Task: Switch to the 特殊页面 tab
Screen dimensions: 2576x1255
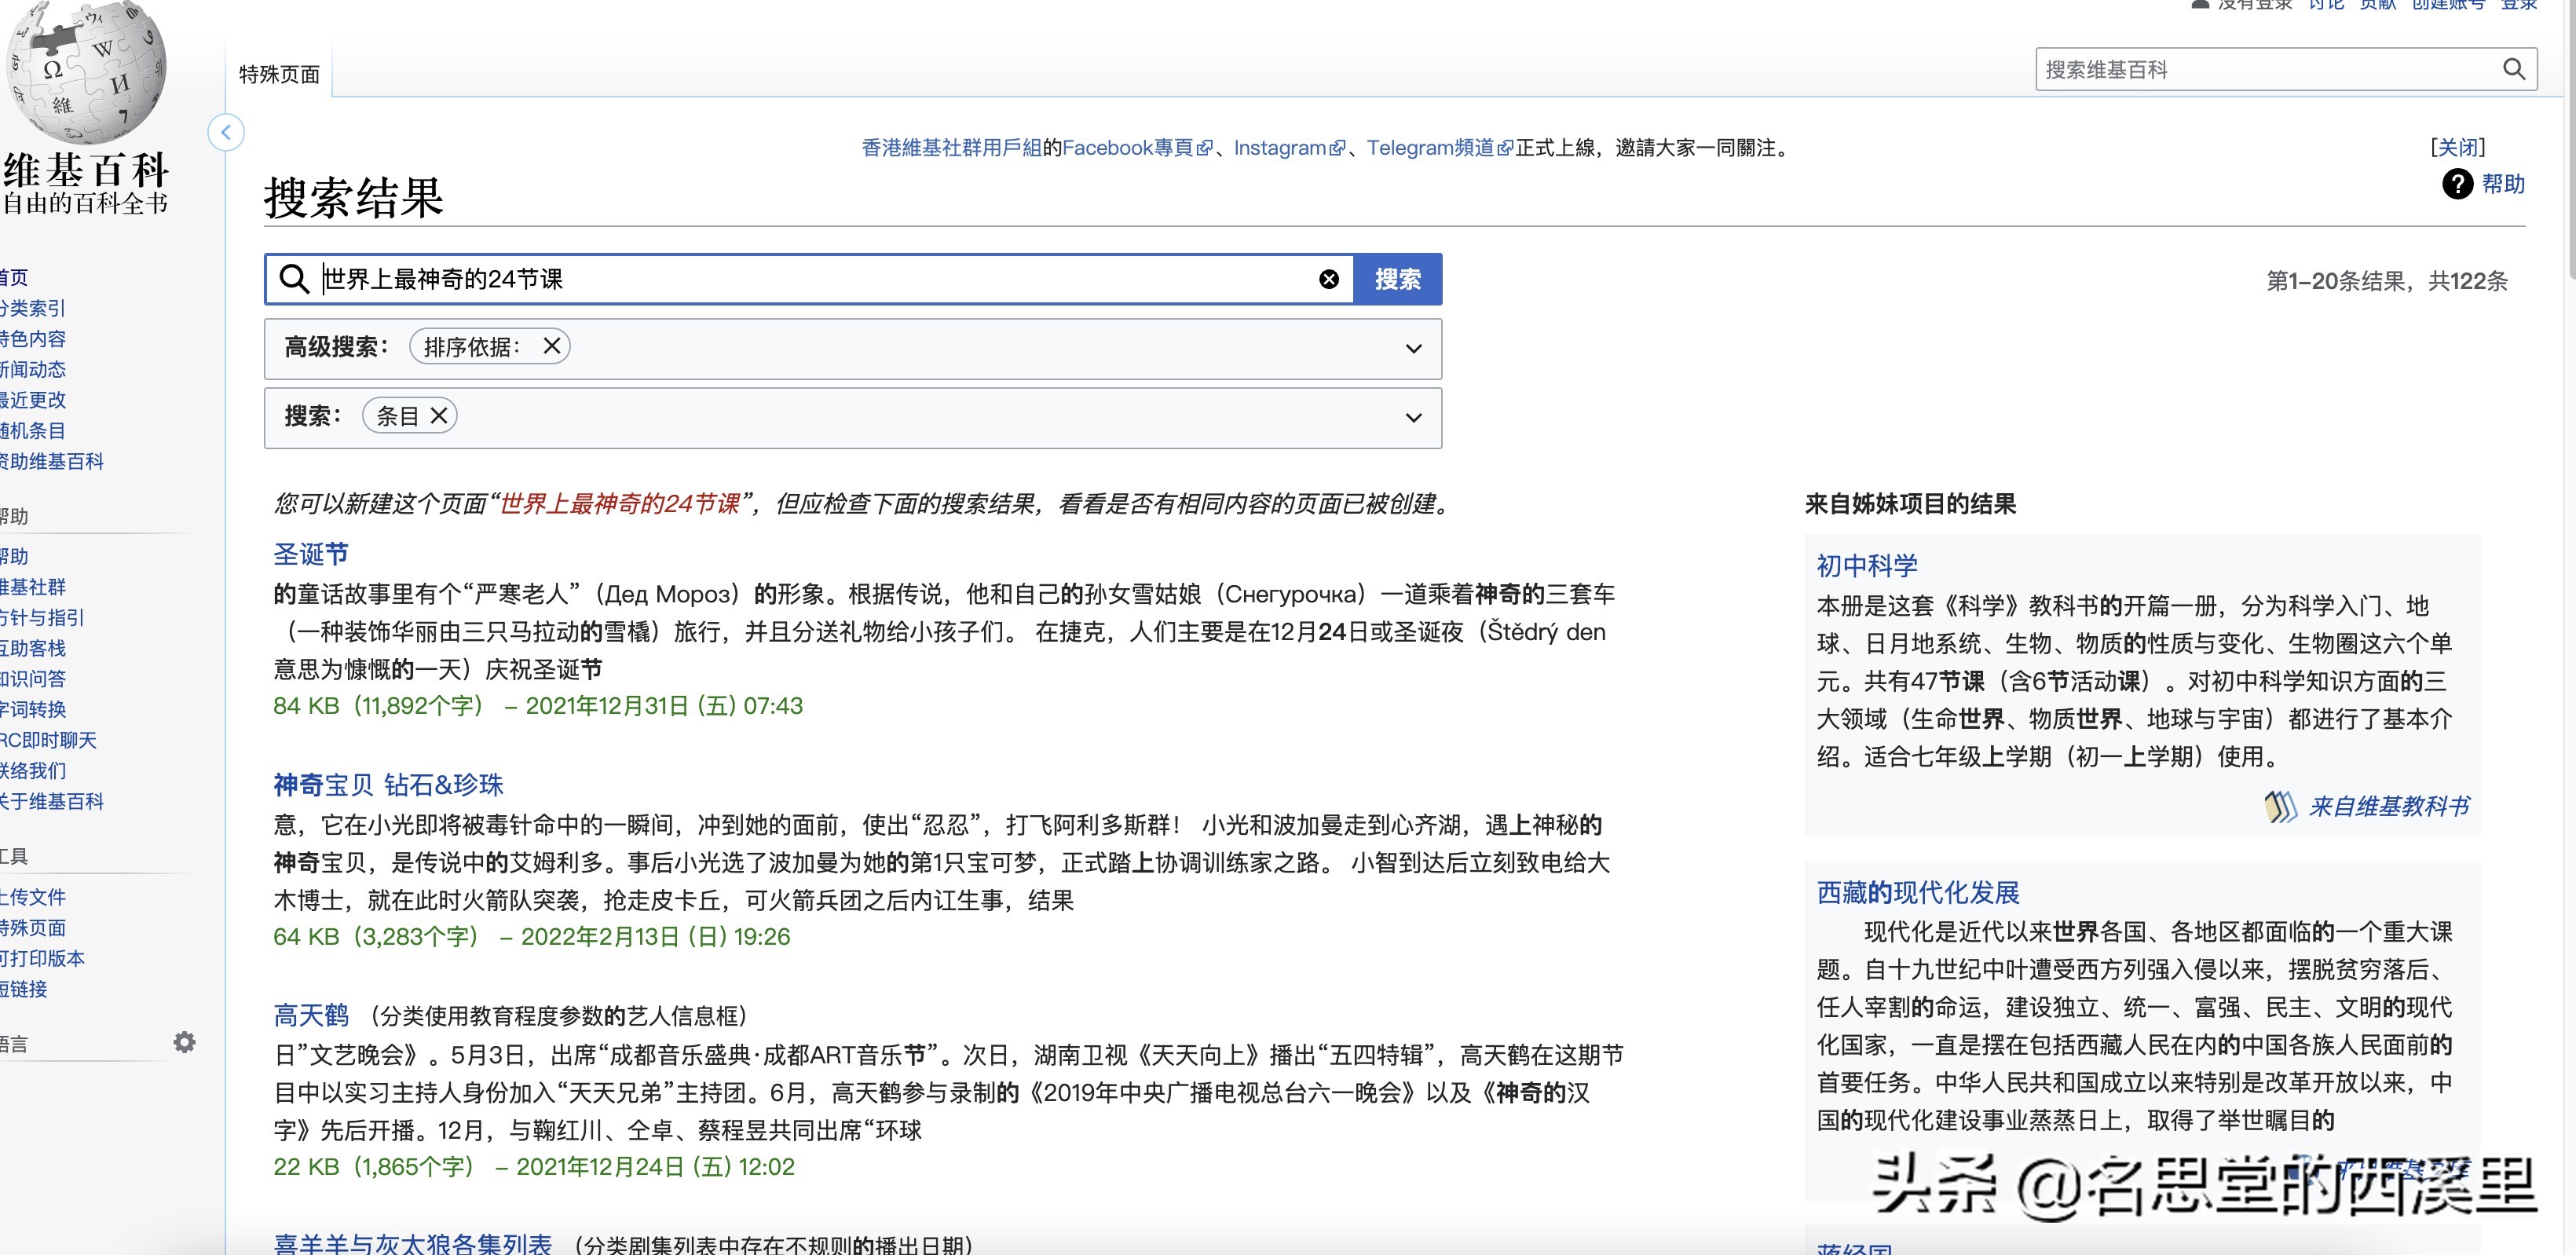Action: (x=277, y=72)
